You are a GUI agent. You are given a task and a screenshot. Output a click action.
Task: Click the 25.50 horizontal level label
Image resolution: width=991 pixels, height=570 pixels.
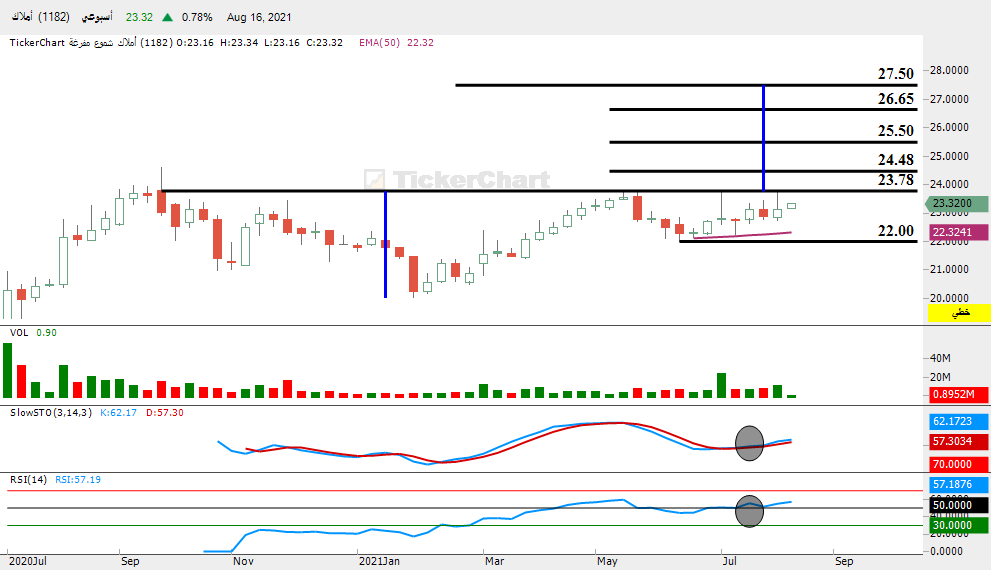click(x=896, y=131)
